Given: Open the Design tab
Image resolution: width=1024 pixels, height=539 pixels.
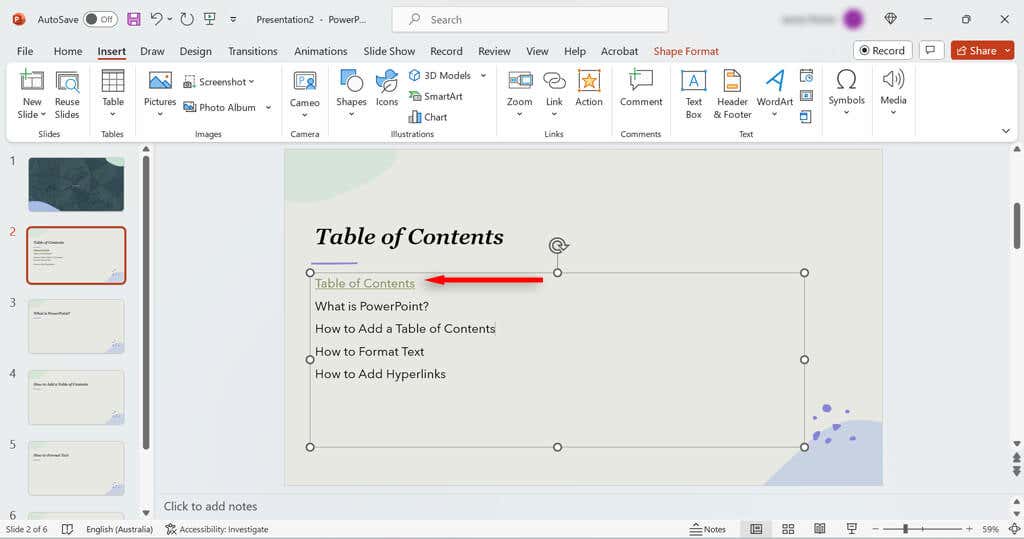Looking at the screenshot, I should [195, 51].
